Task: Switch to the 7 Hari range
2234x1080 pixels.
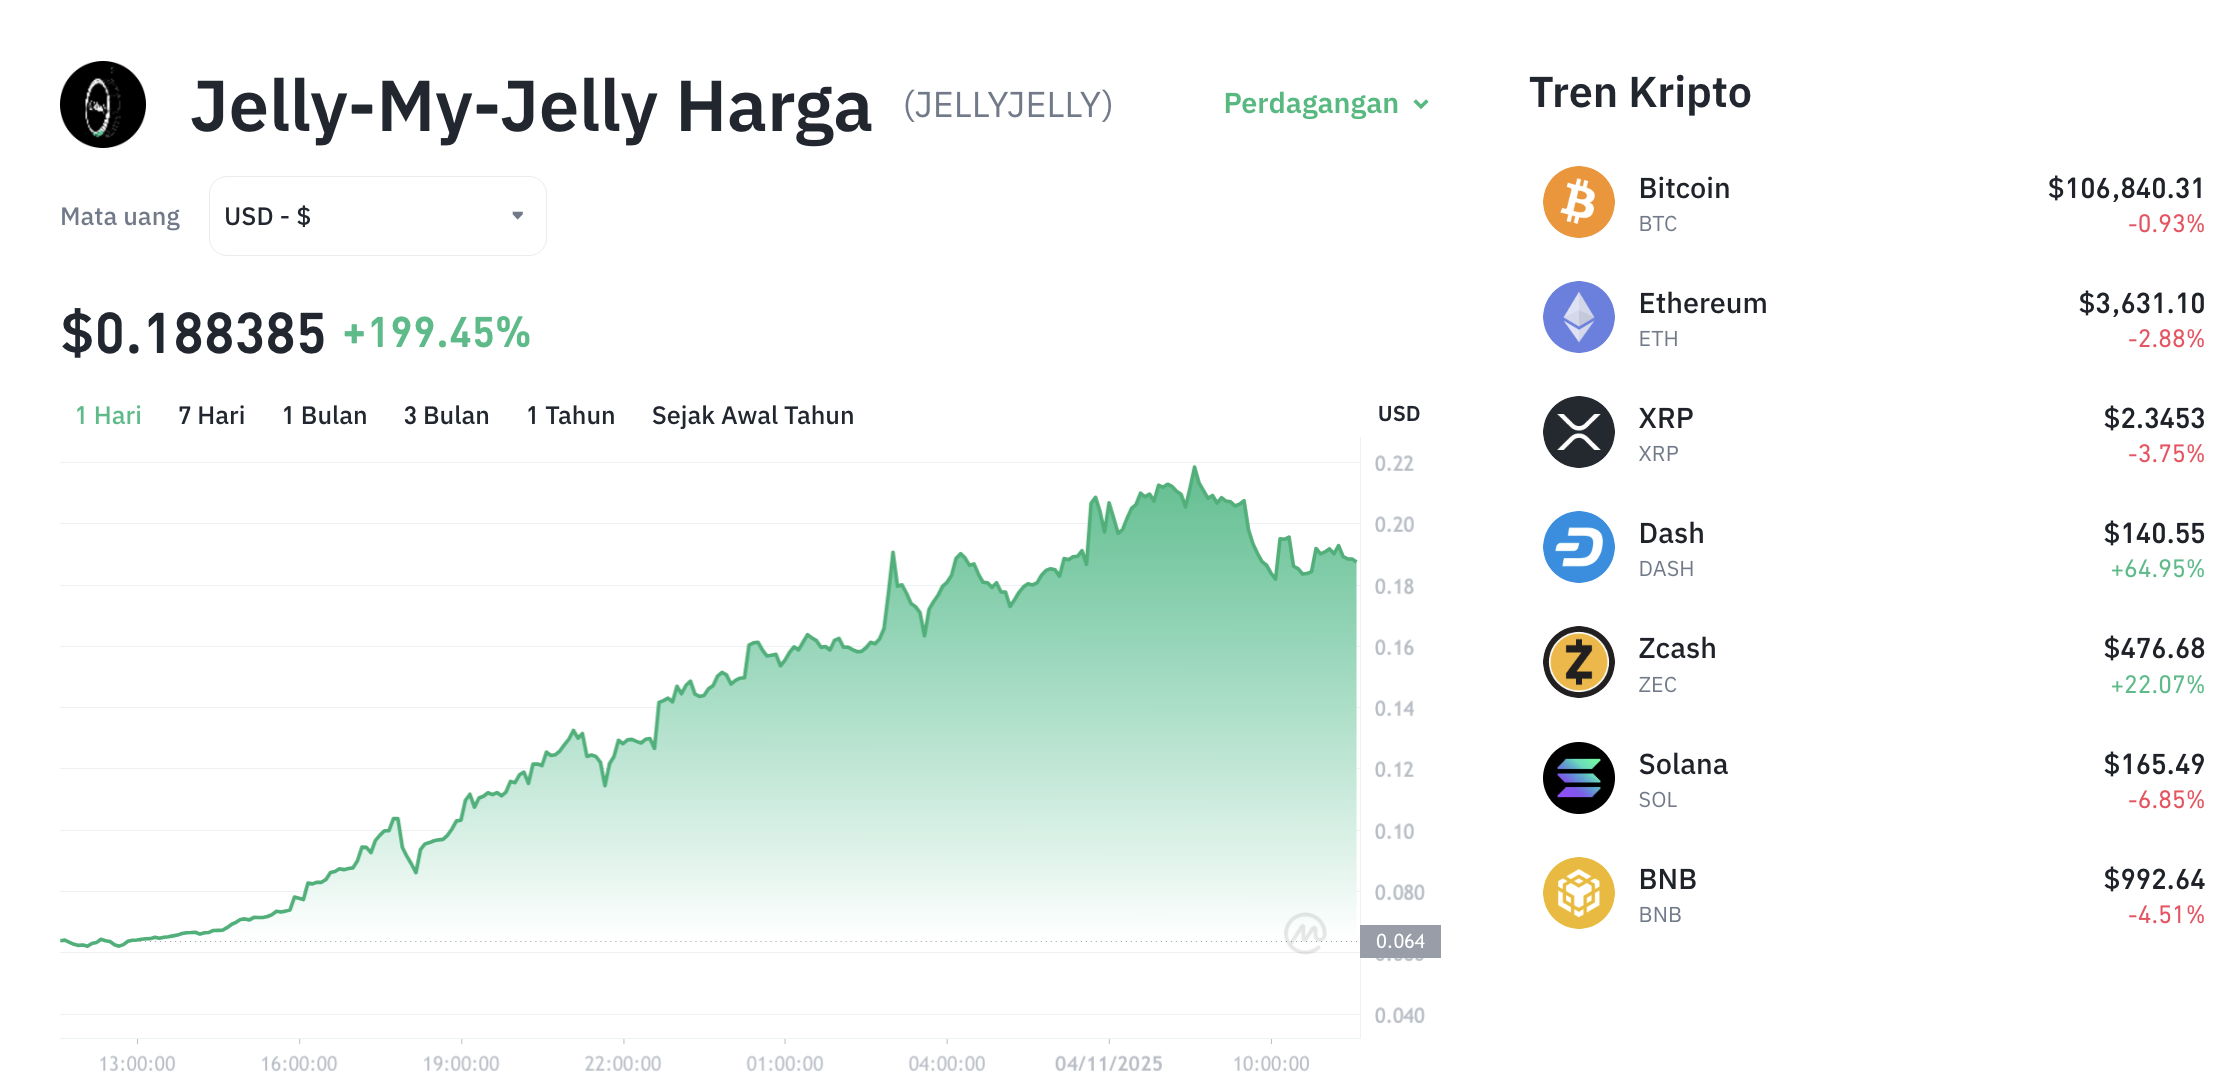Action: click(x=211, y=415)
